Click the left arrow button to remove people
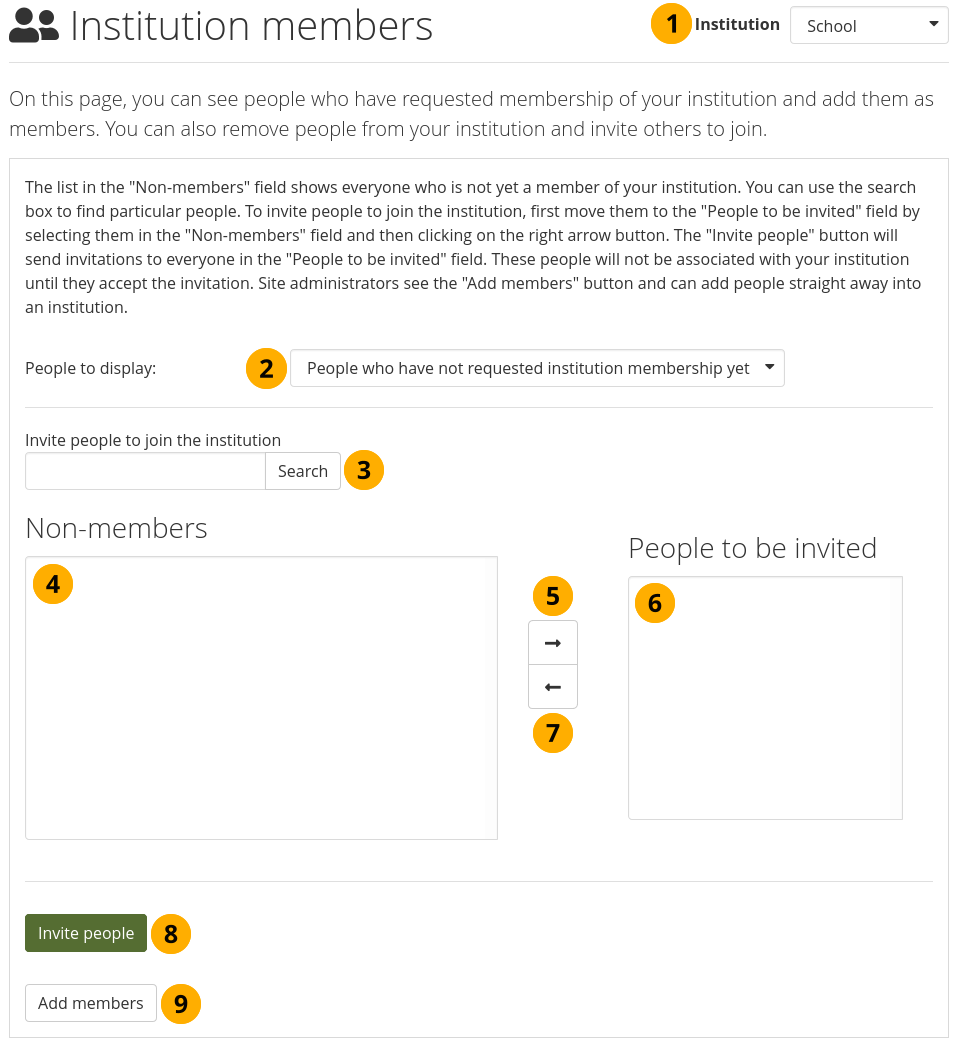Image resolution: width=961 pixels, height=1048 pixels. click(x=553, y=687)
